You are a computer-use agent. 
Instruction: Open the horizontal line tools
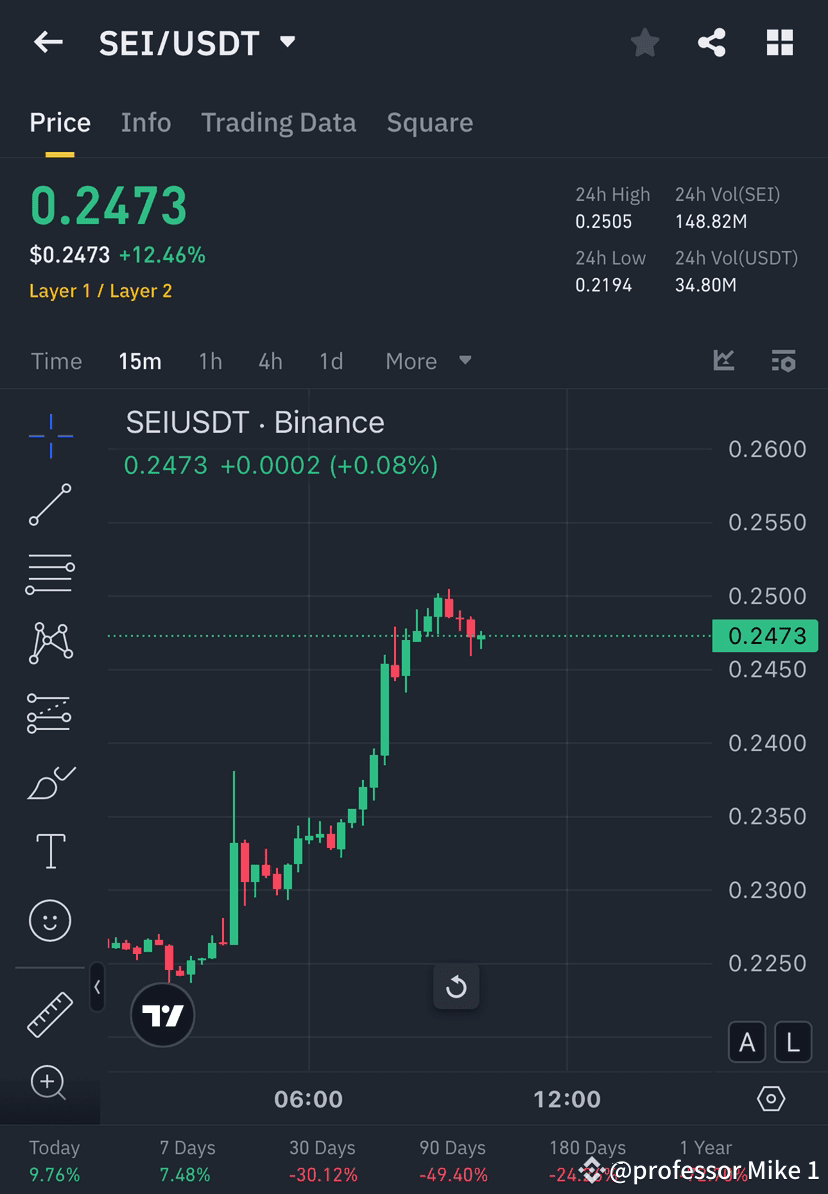click(50, 574)
